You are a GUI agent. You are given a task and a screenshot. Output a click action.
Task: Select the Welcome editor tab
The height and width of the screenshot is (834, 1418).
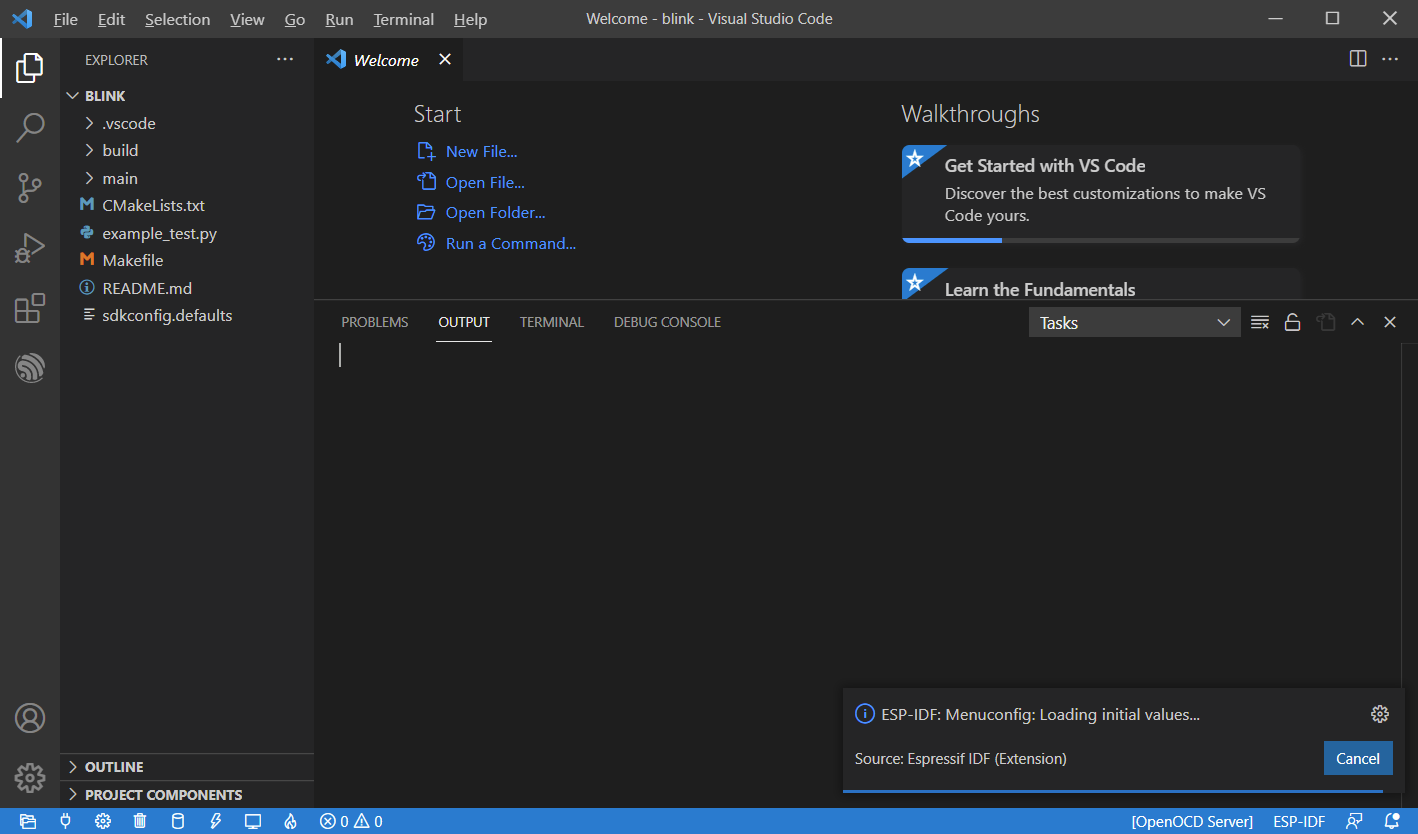pos(386,60)
